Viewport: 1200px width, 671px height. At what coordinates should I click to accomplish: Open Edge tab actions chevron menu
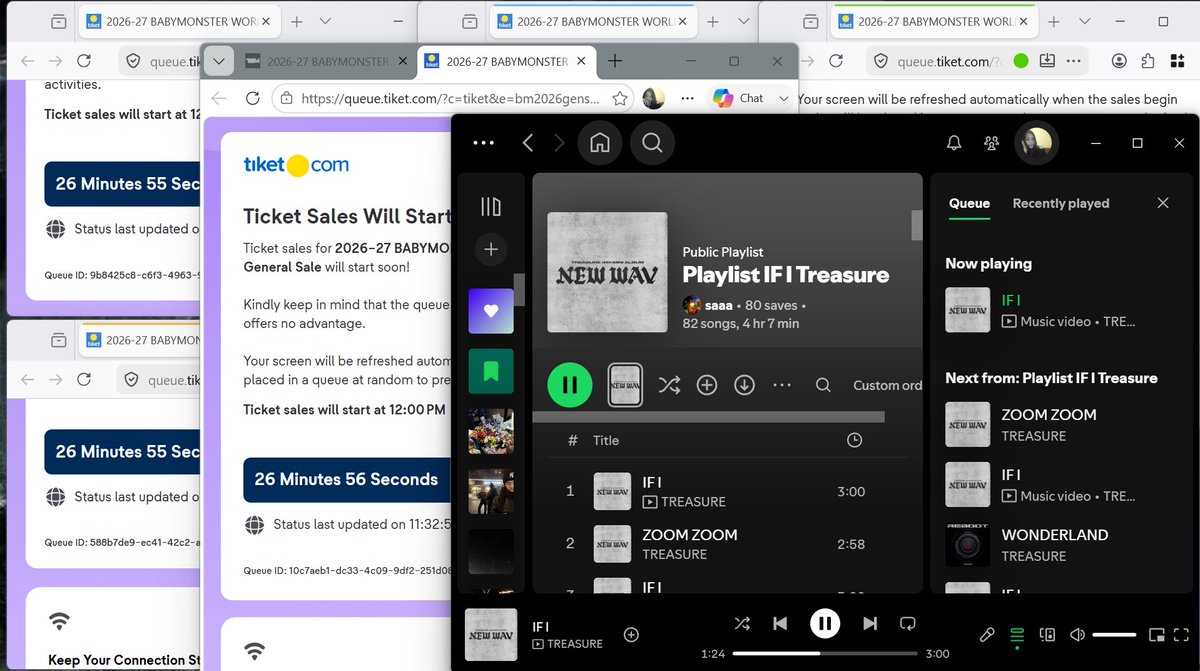click(219, 61)
